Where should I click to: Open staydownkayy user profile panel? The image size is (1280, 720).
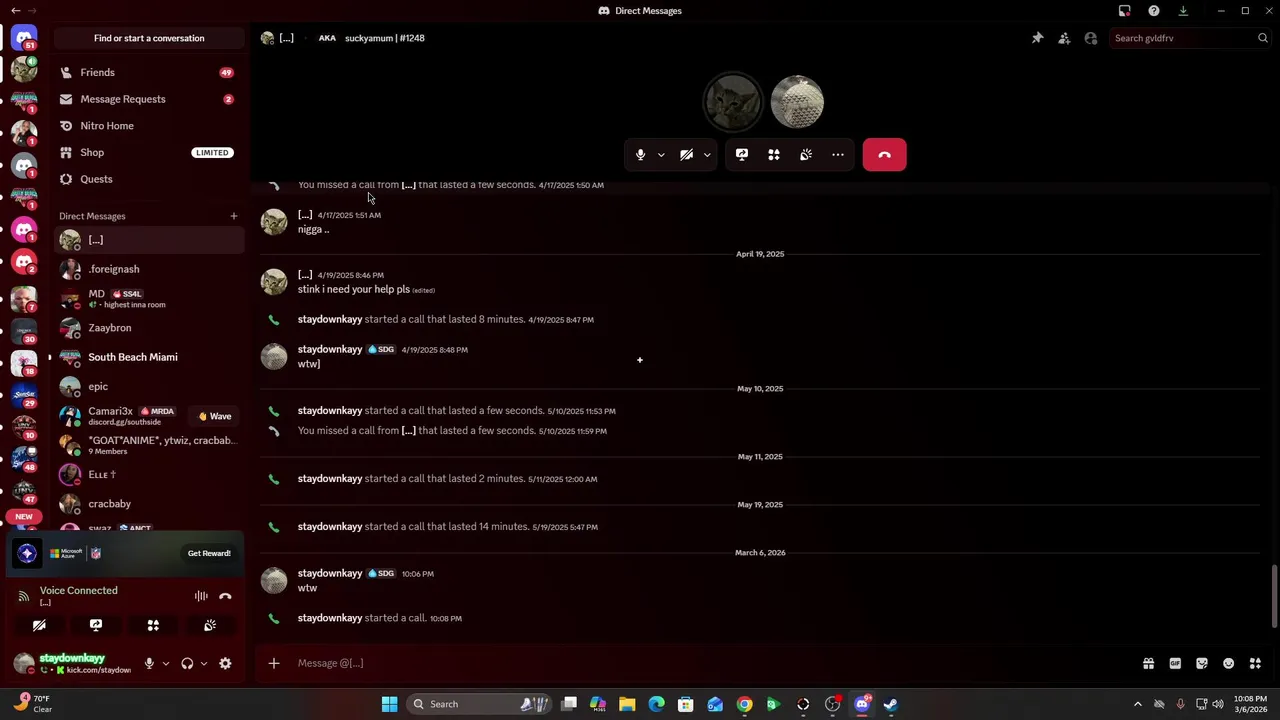(74, 663)
